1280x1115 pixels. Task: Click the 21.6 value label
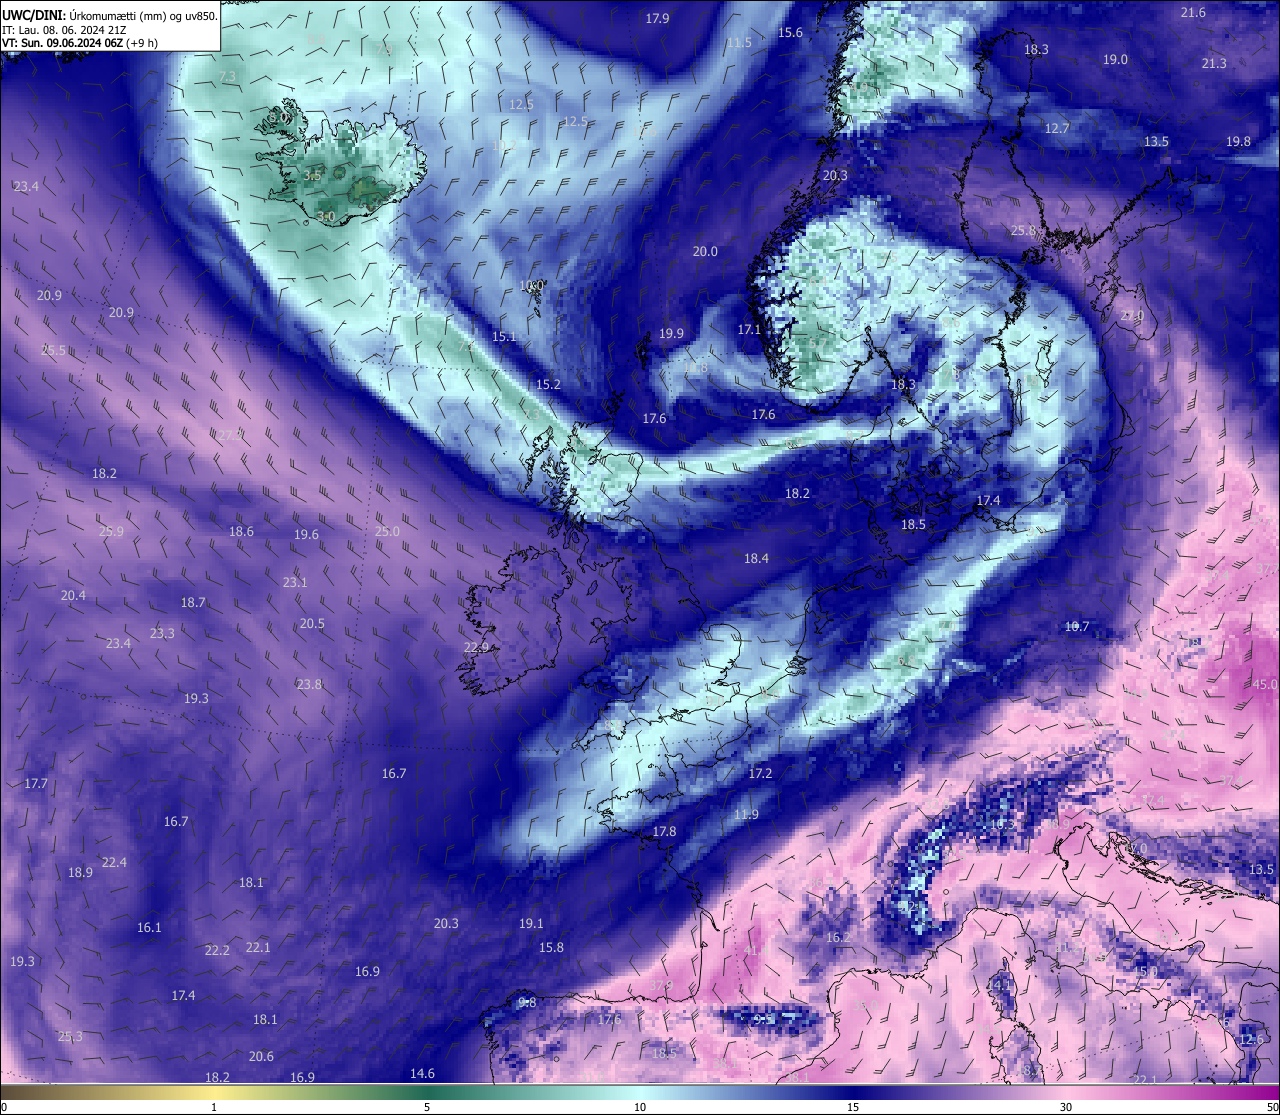1193,13
